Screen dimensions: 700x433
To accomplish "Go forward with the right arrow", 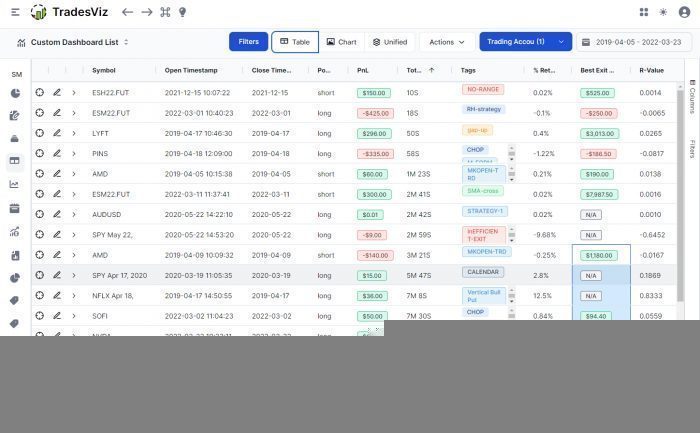I will [x=147, y=12].
